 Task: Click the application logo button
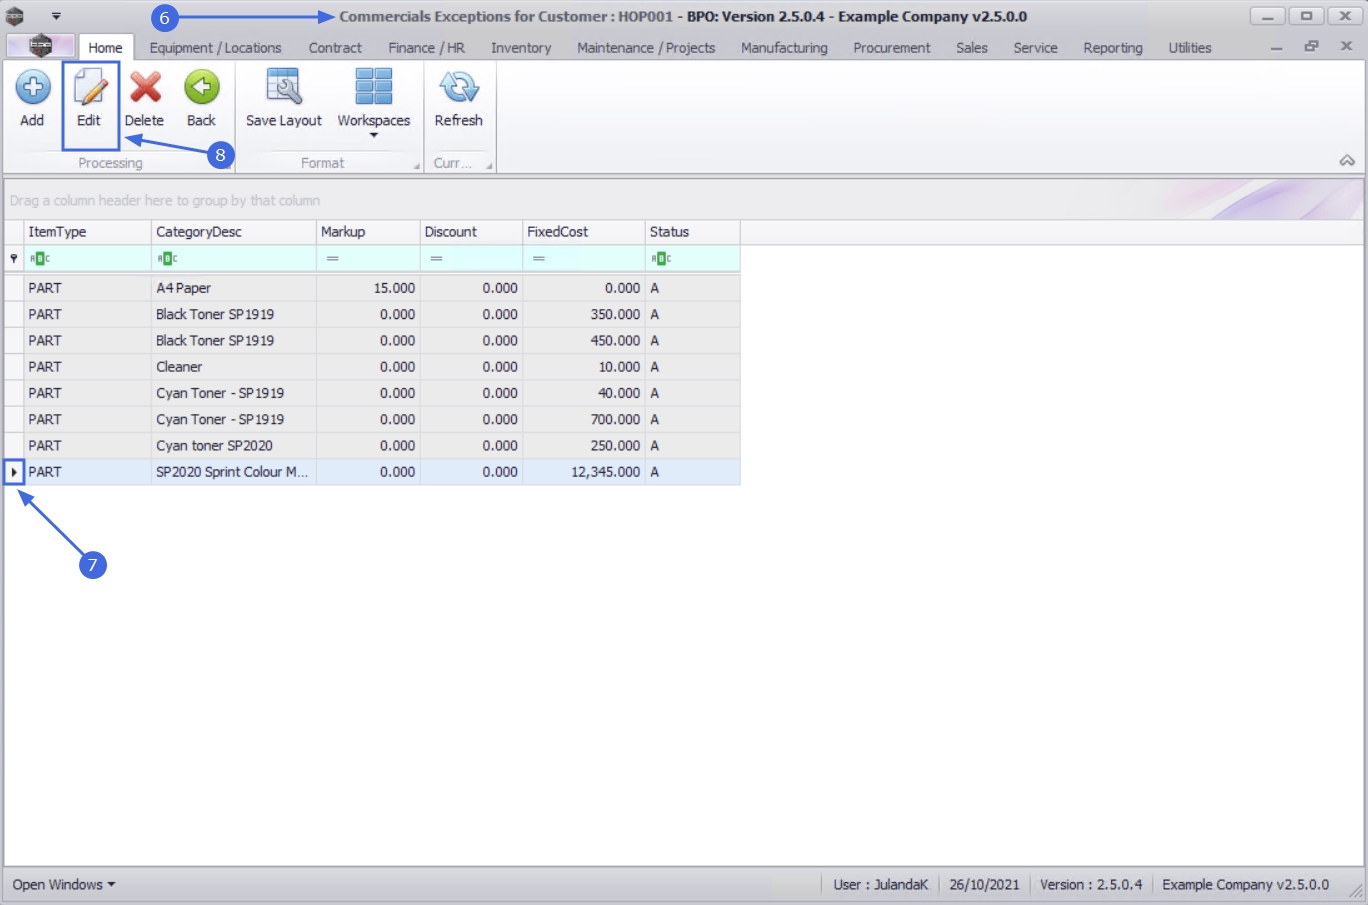click(40, 46)
